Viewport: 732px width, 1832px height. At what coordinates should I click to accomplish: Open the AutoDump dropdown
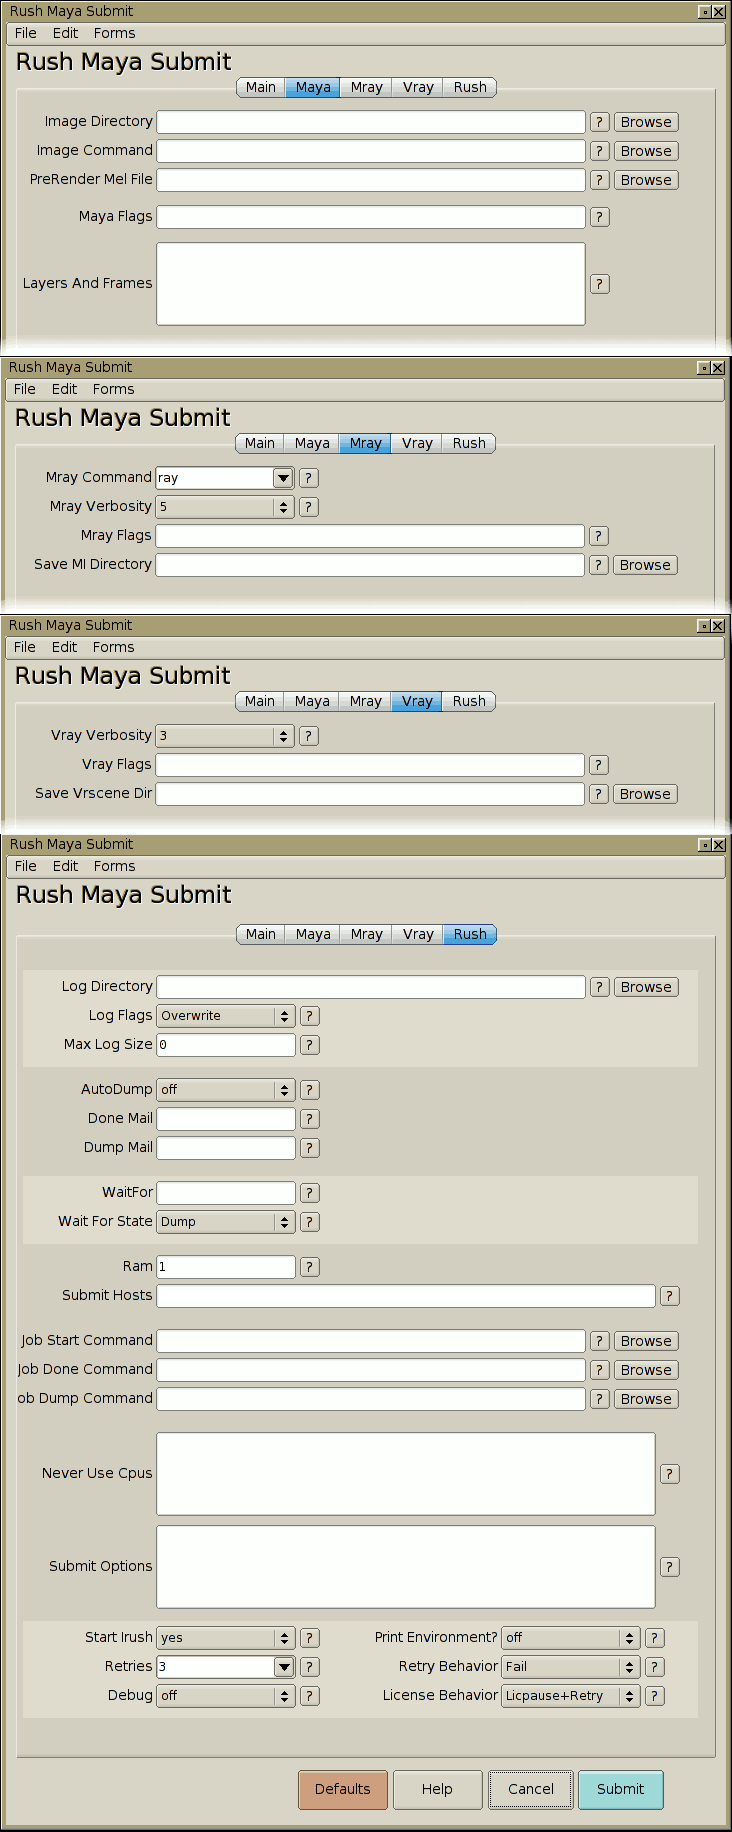point(226,1090)
